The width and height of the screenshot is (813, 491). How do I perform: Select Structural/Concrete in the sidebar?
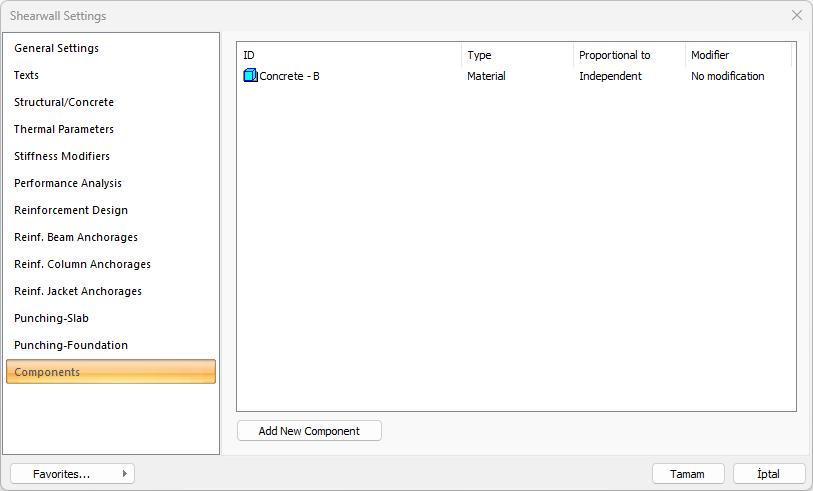64,102
